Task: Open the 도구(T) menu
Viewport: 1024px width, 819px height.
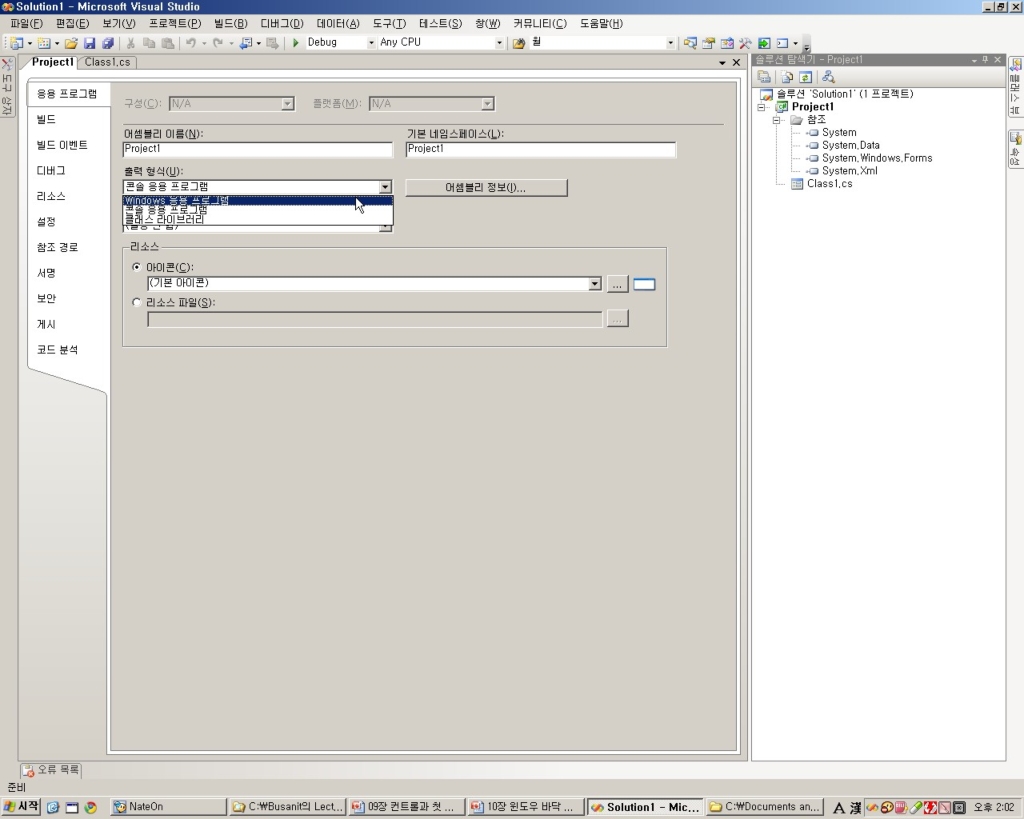Action: click(x=389, y=24)
